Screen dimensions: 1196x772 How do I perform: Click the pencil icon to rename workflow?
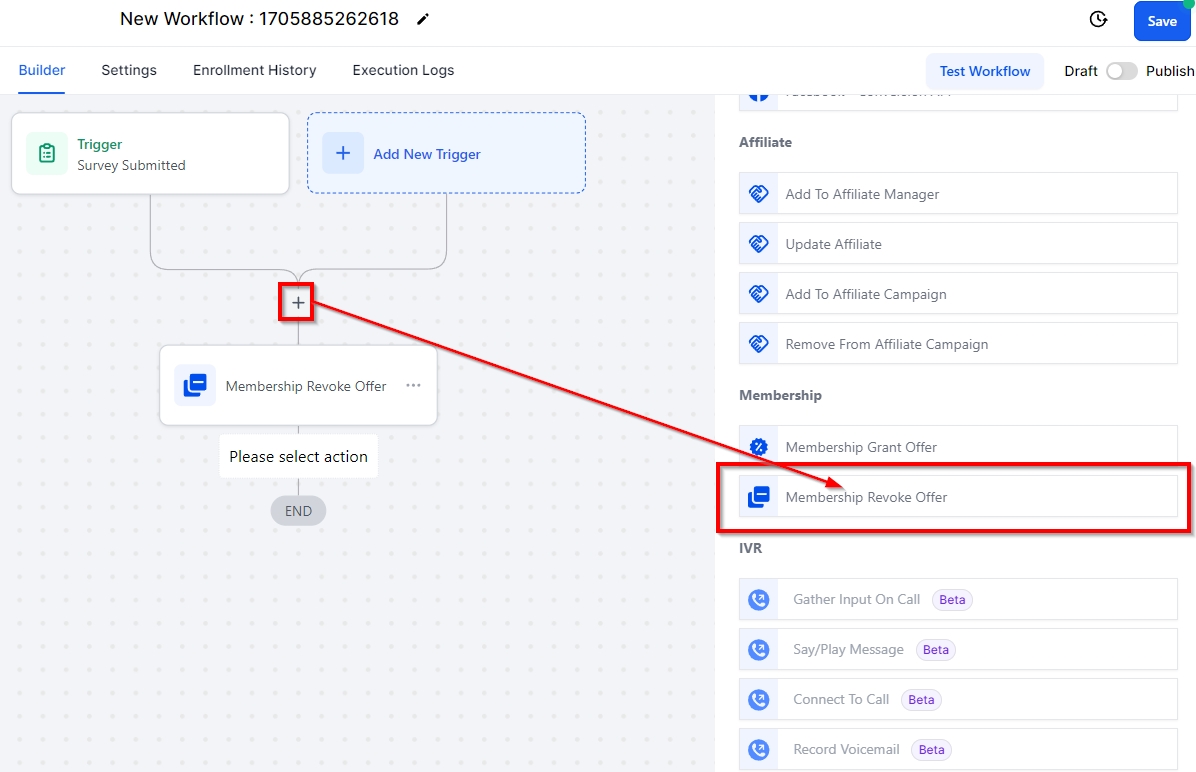(423, 20)
